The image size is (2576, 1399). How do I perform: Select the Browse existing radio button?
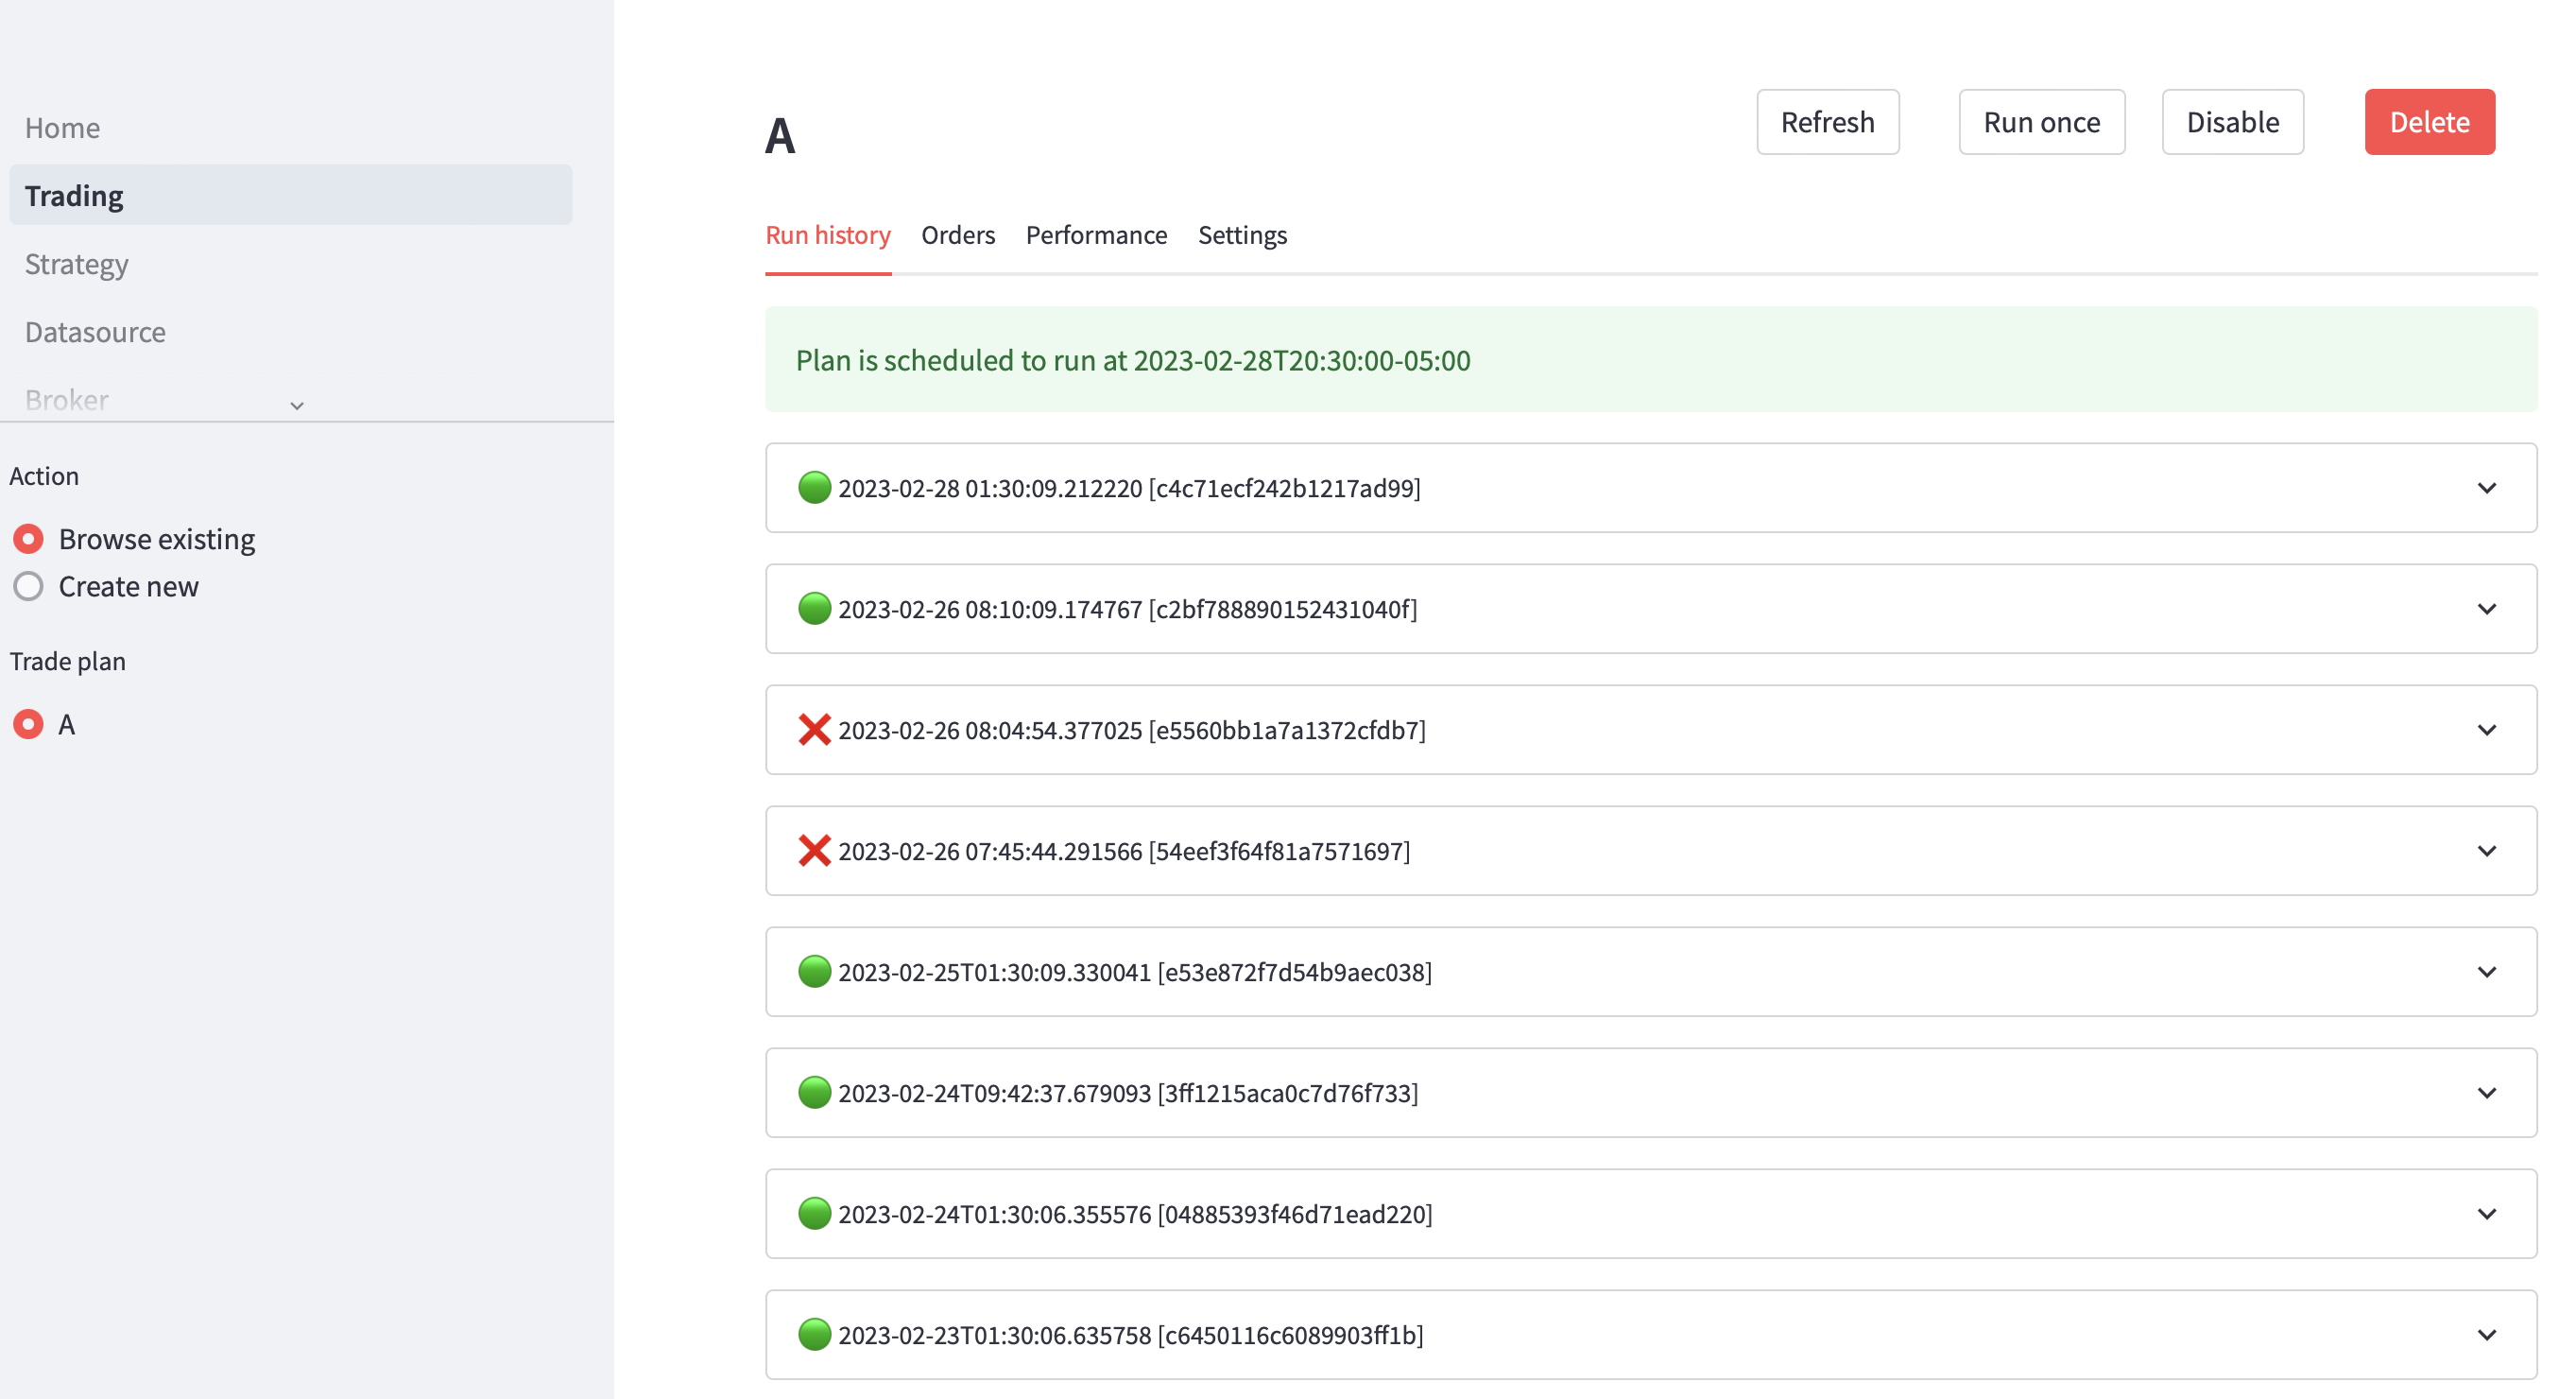pyautogui.click(x=28, y=538)
